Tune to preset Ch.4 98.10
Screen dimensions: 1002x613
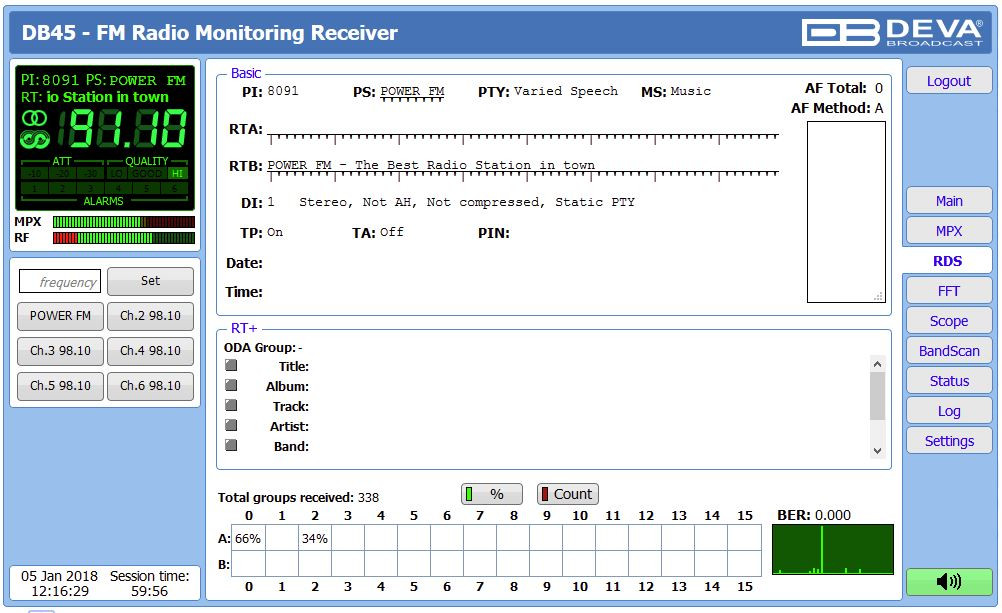pyautogui.click(x=150, y=351)
